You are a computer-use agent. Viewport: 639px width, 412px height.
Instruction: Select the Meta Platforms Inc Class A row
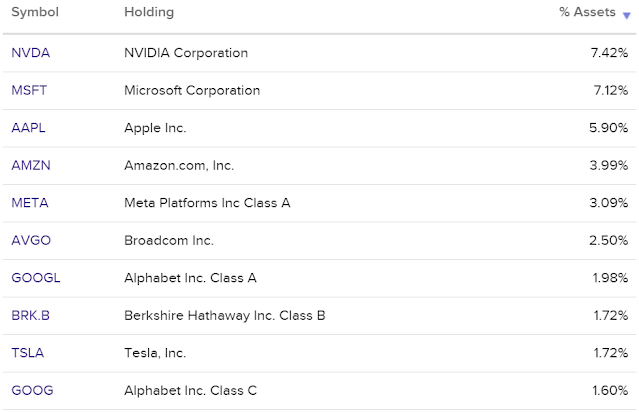click(207, 203)
